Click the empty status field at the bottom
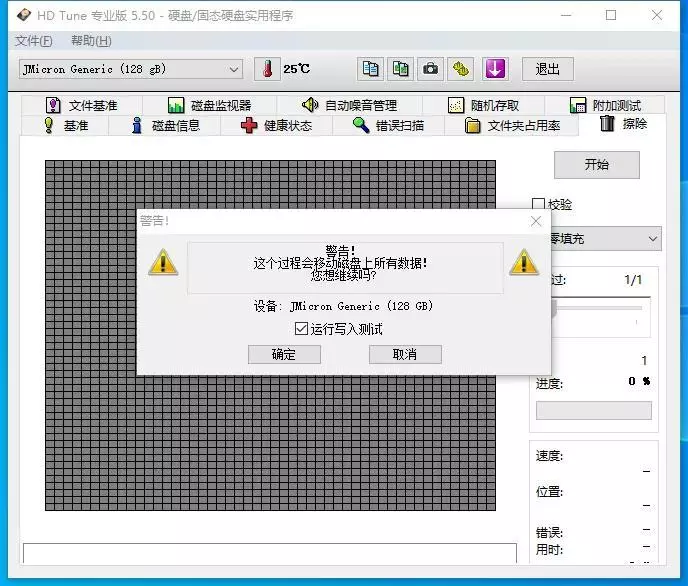Screen dimensions: 688x586 point(270,554)
